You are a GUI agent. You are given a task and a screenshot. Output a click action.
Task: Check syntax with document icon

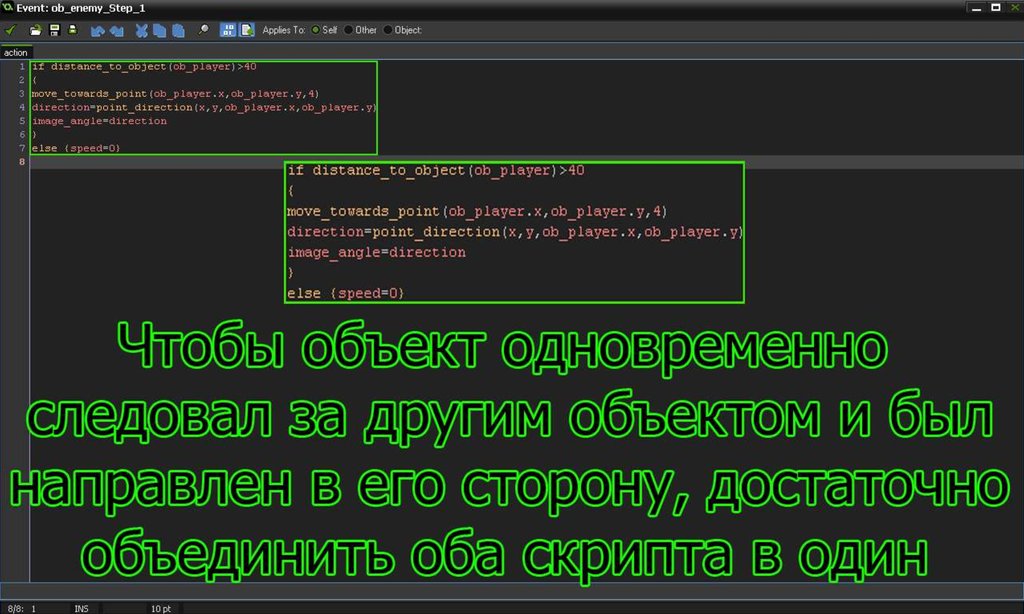click(x=247, y=30)
